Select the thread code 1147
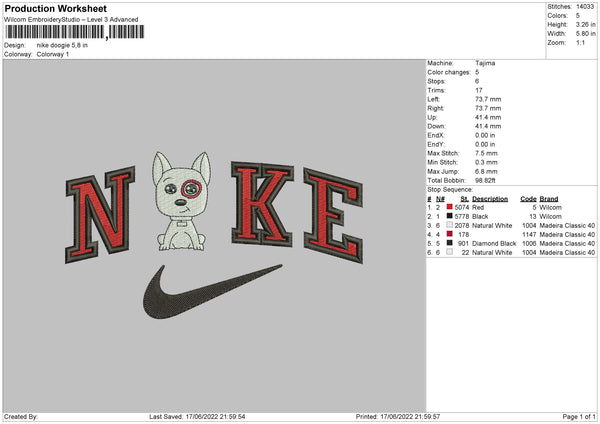600x424 pixels. (529, 235)
